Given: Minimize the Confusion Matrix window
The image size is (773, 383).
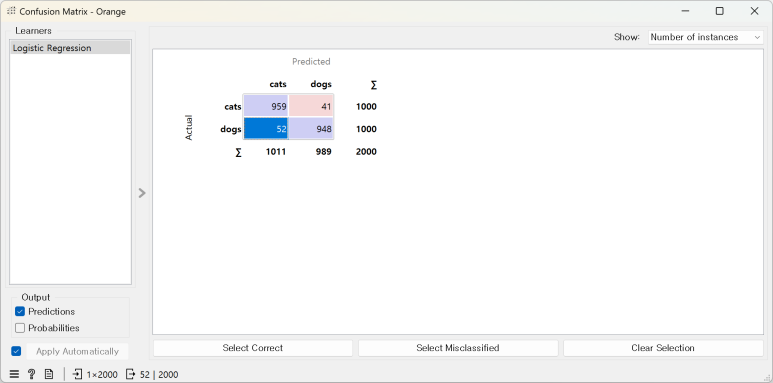Looking at the screenshot, I should tap(685, 11).
